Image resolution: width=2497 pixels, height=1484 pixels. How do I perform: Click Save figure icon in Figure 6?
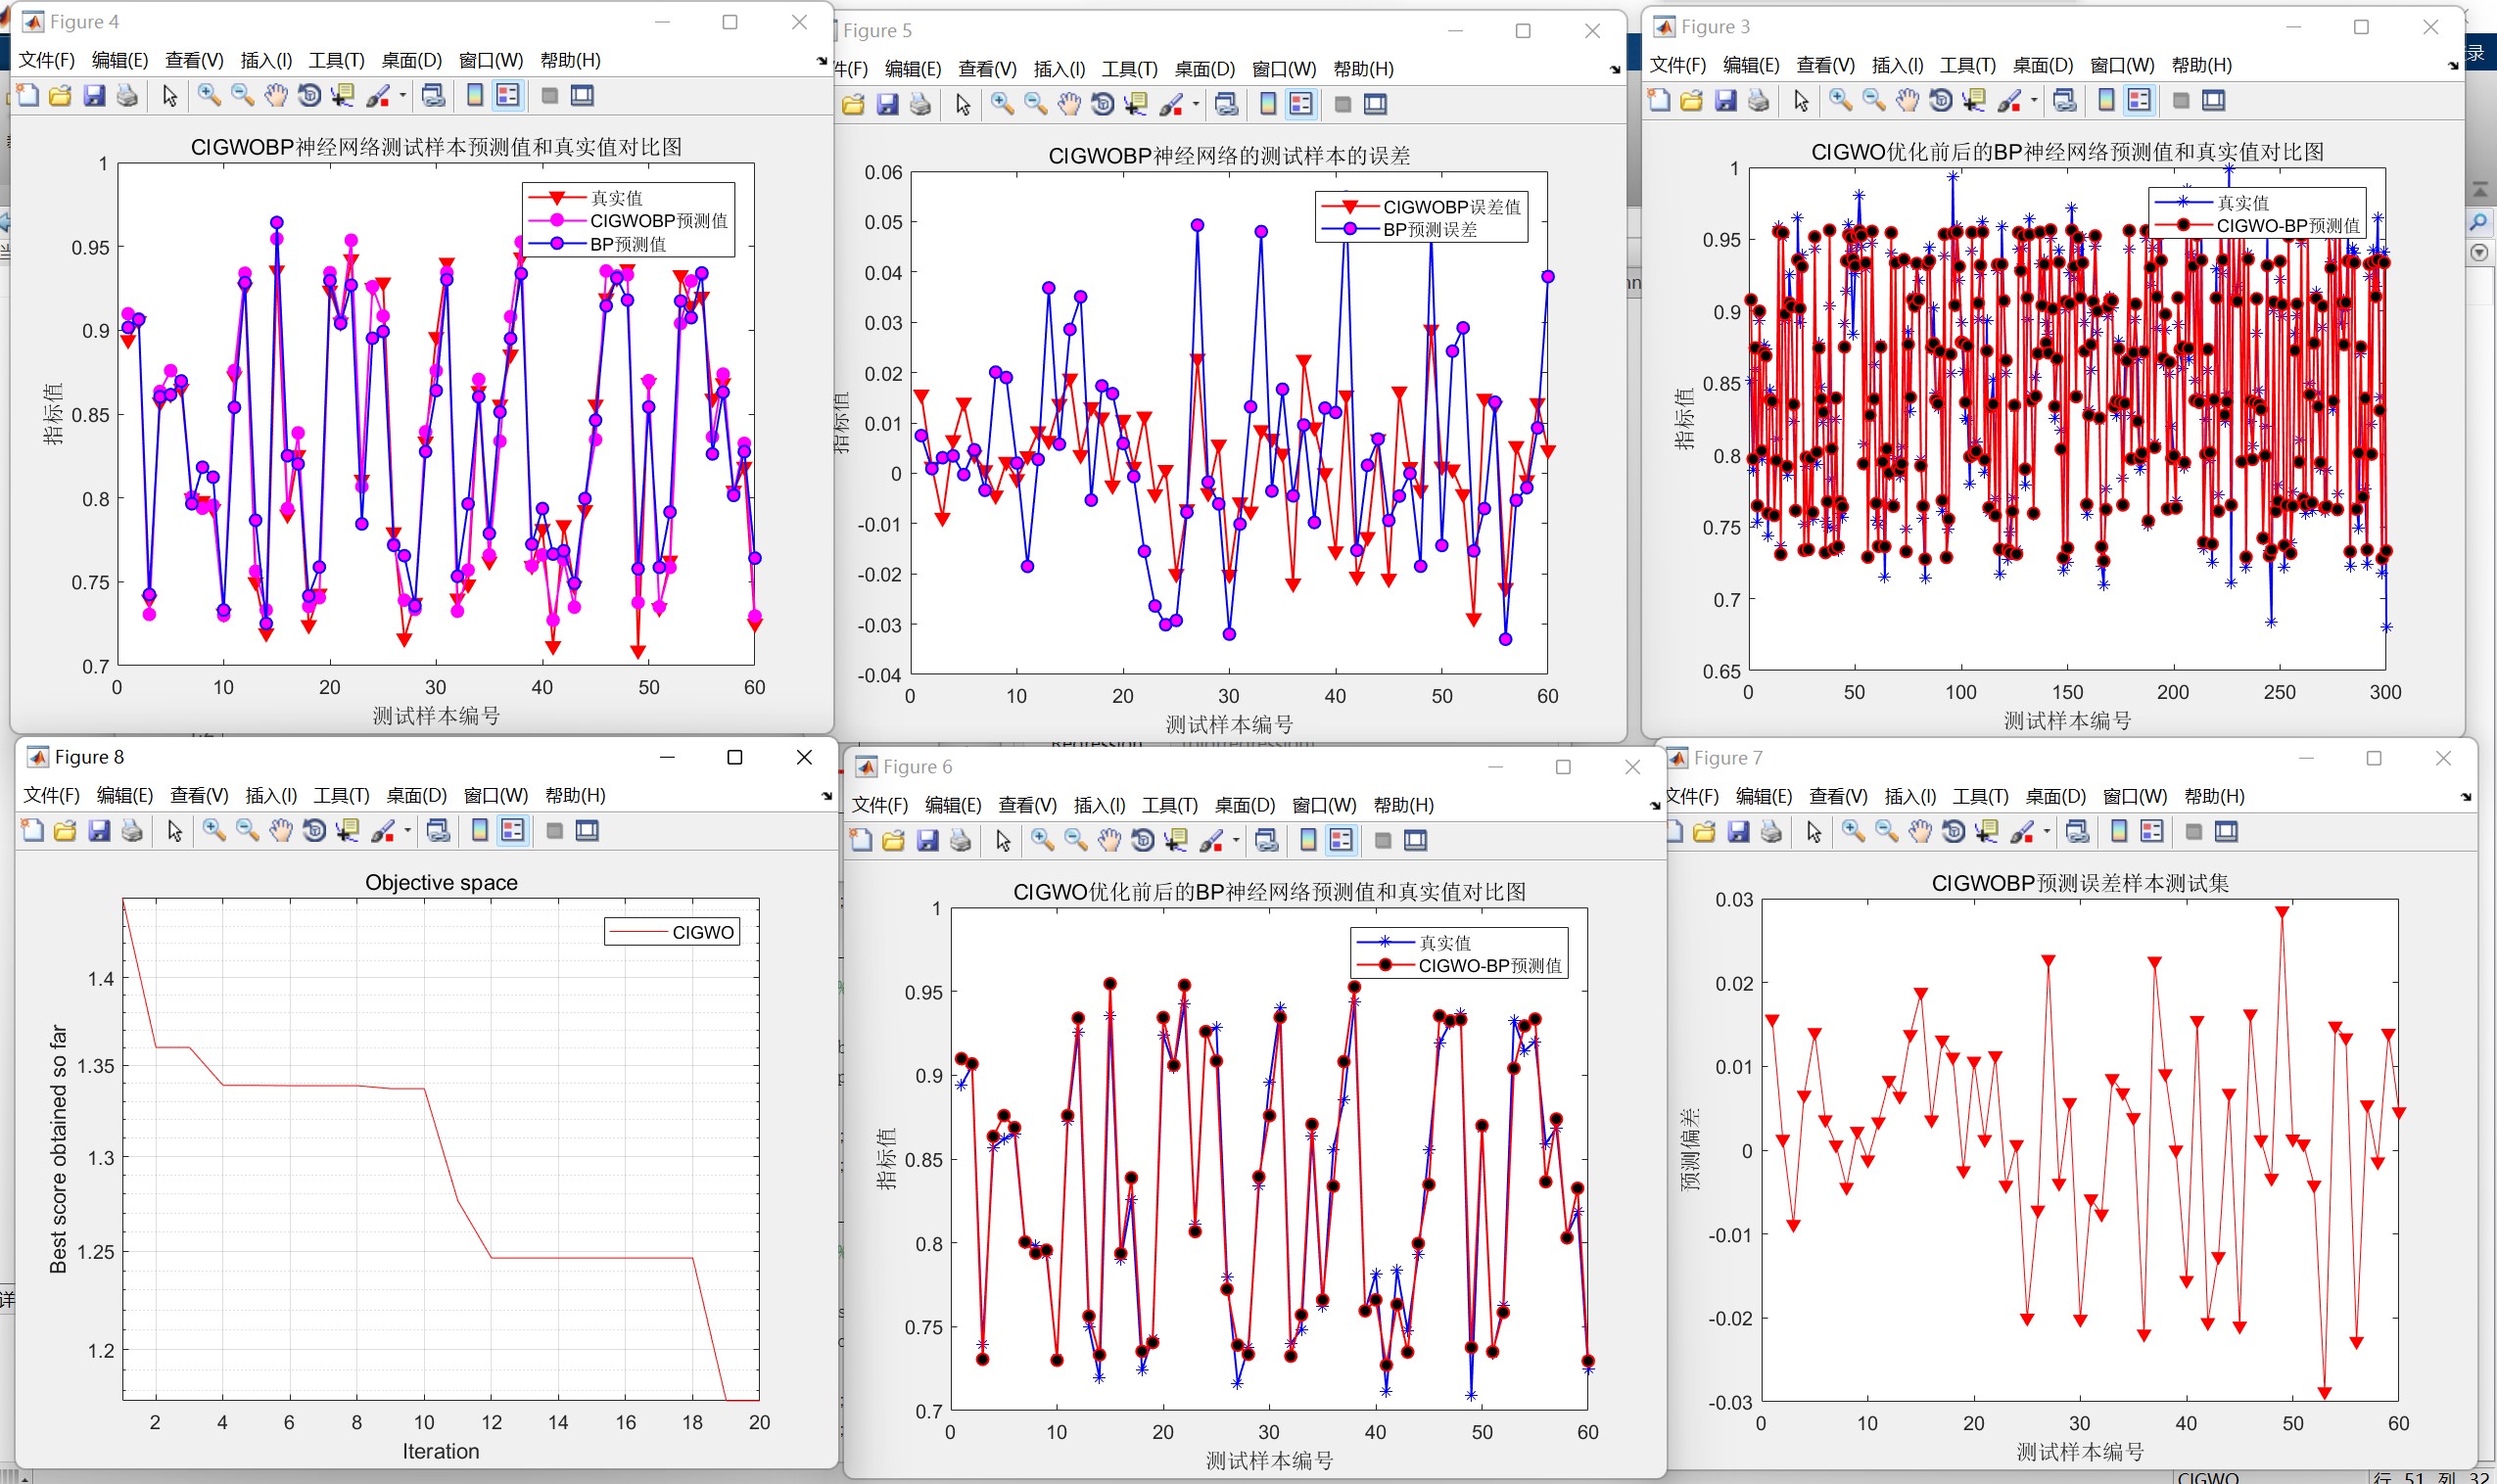click(x=927, y=841)
